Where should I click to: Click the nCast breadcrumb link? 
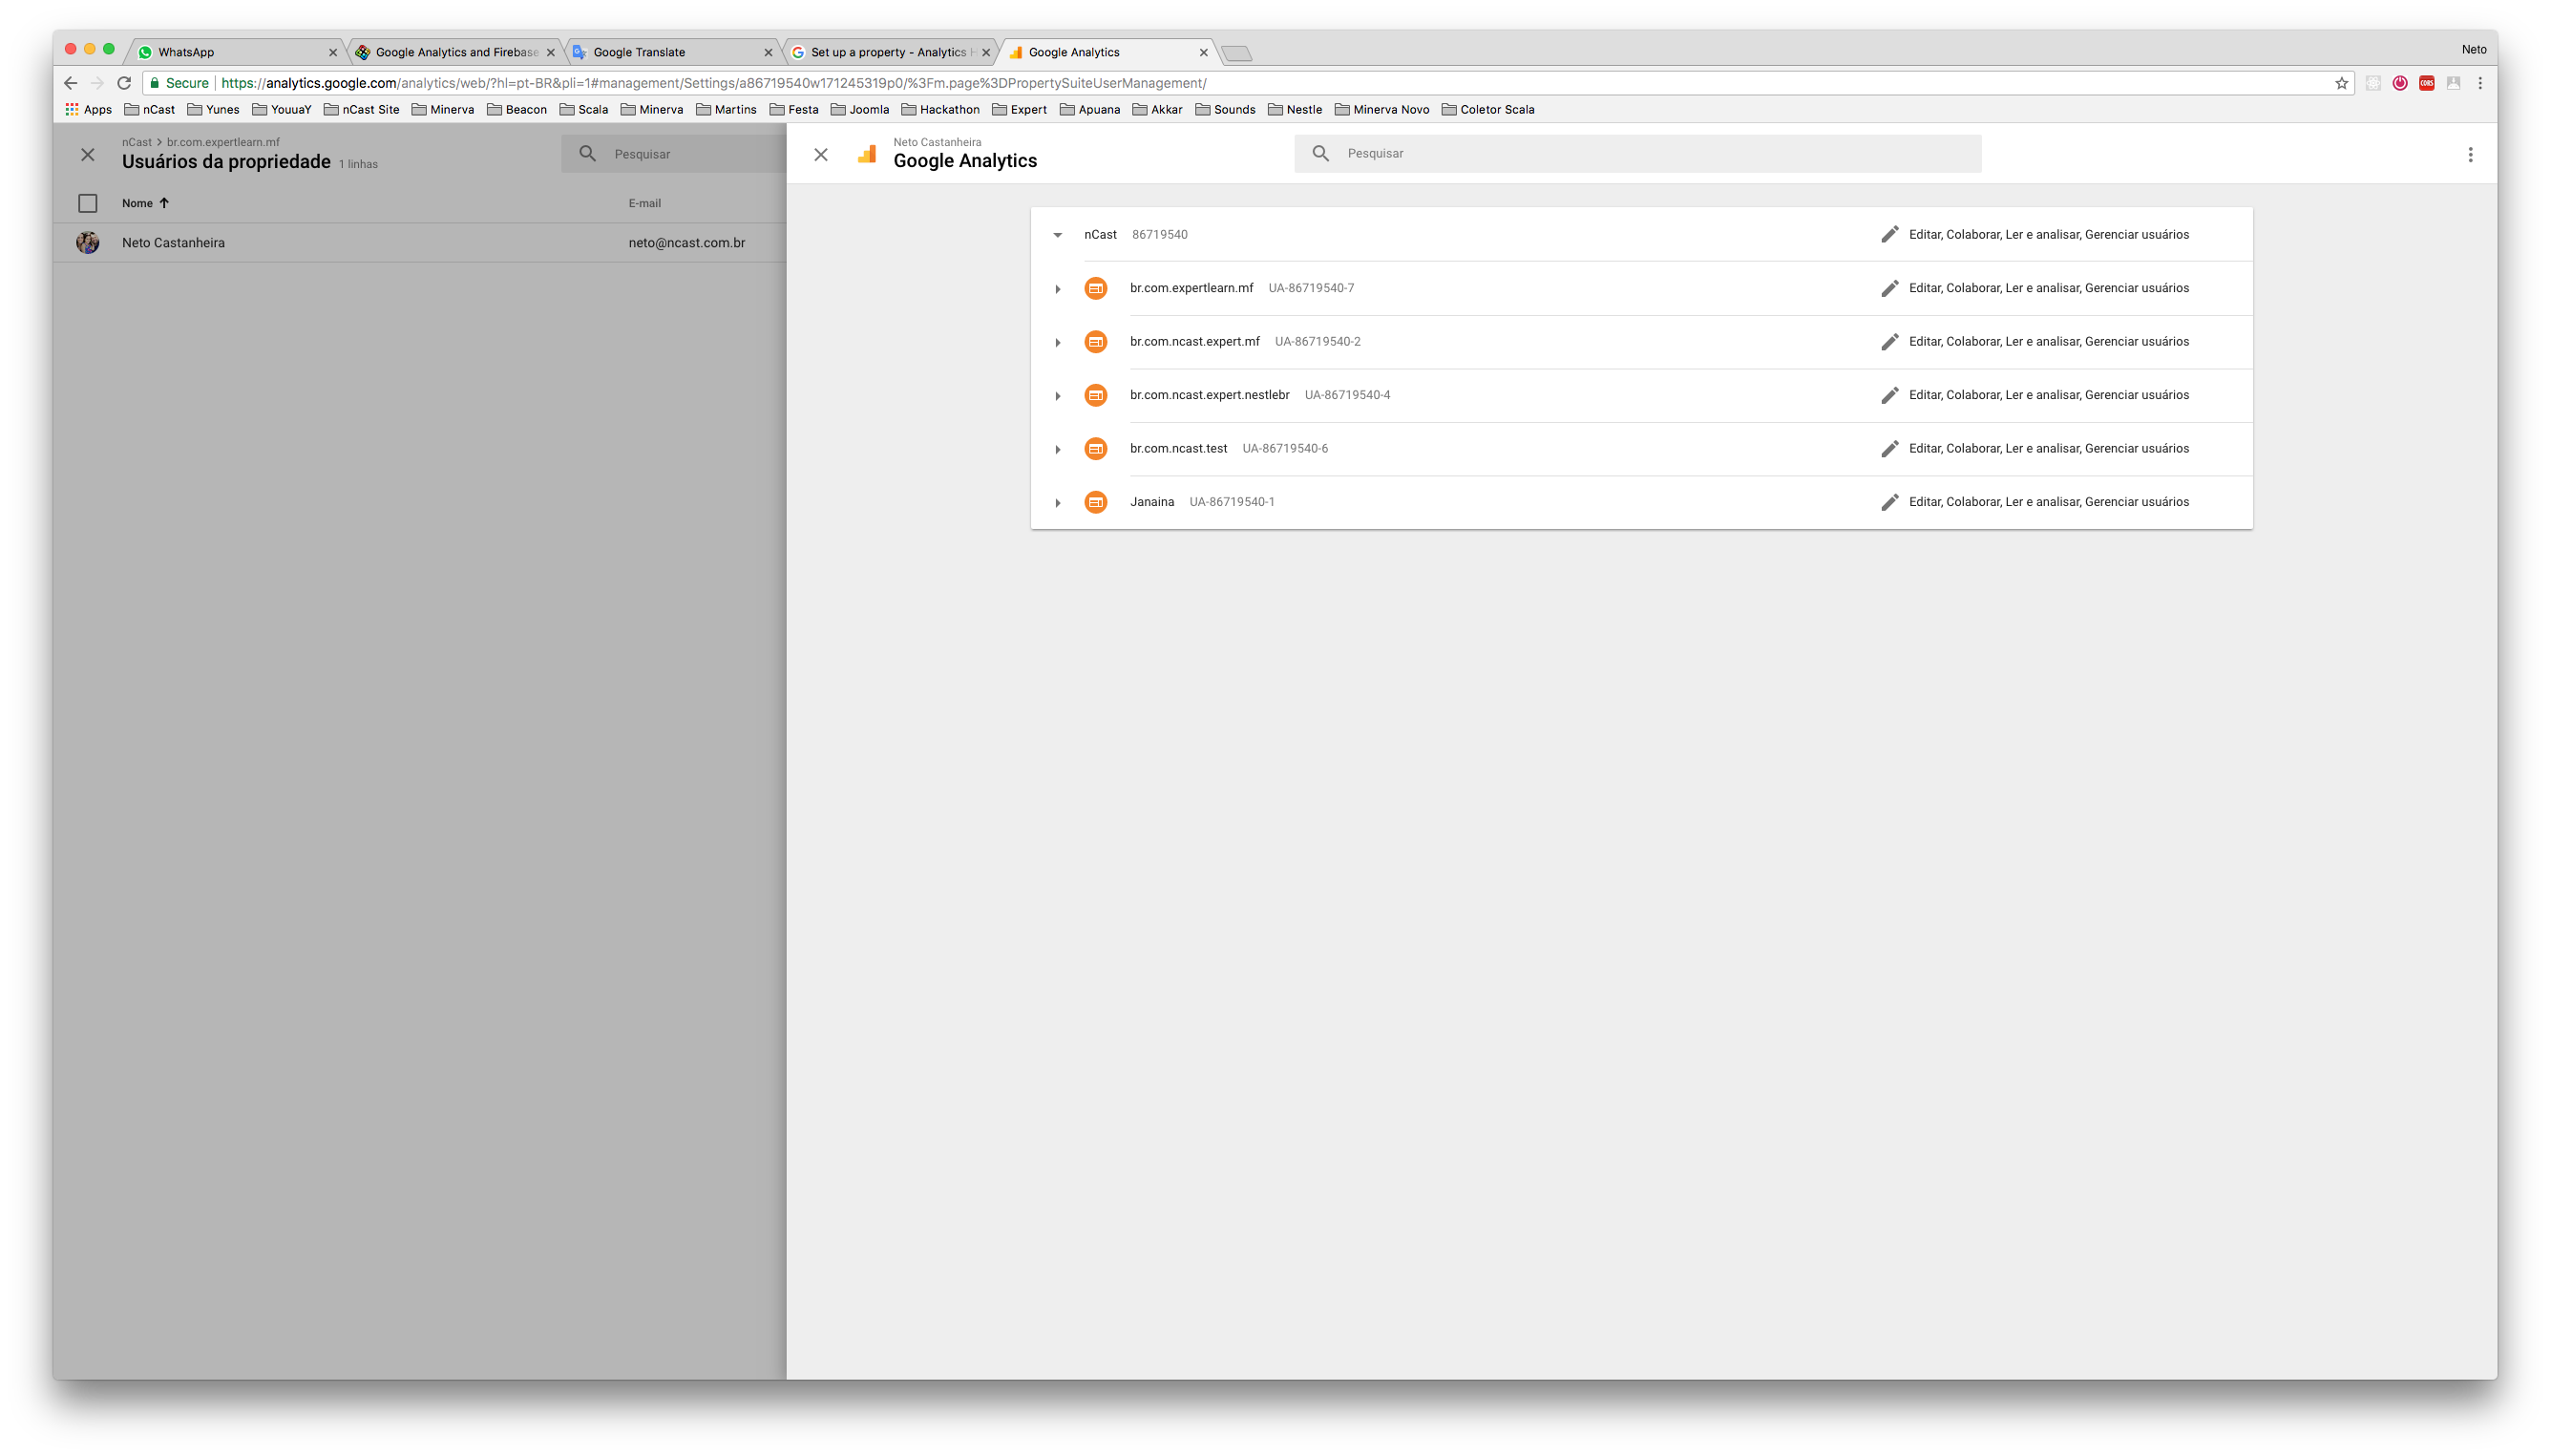[136, 142]
